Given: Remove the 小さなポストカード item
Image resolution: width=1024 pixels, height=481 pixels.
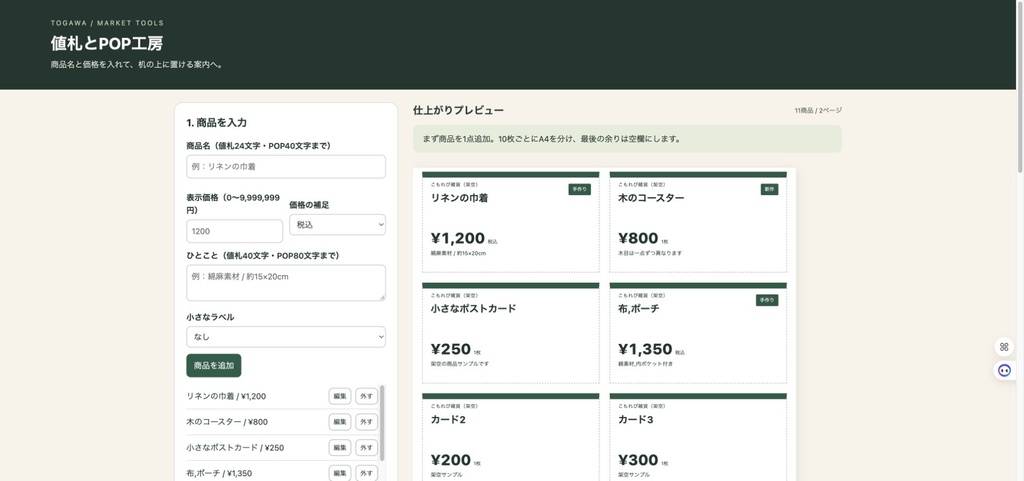Looking at the screenshot, I should (366, 448).
